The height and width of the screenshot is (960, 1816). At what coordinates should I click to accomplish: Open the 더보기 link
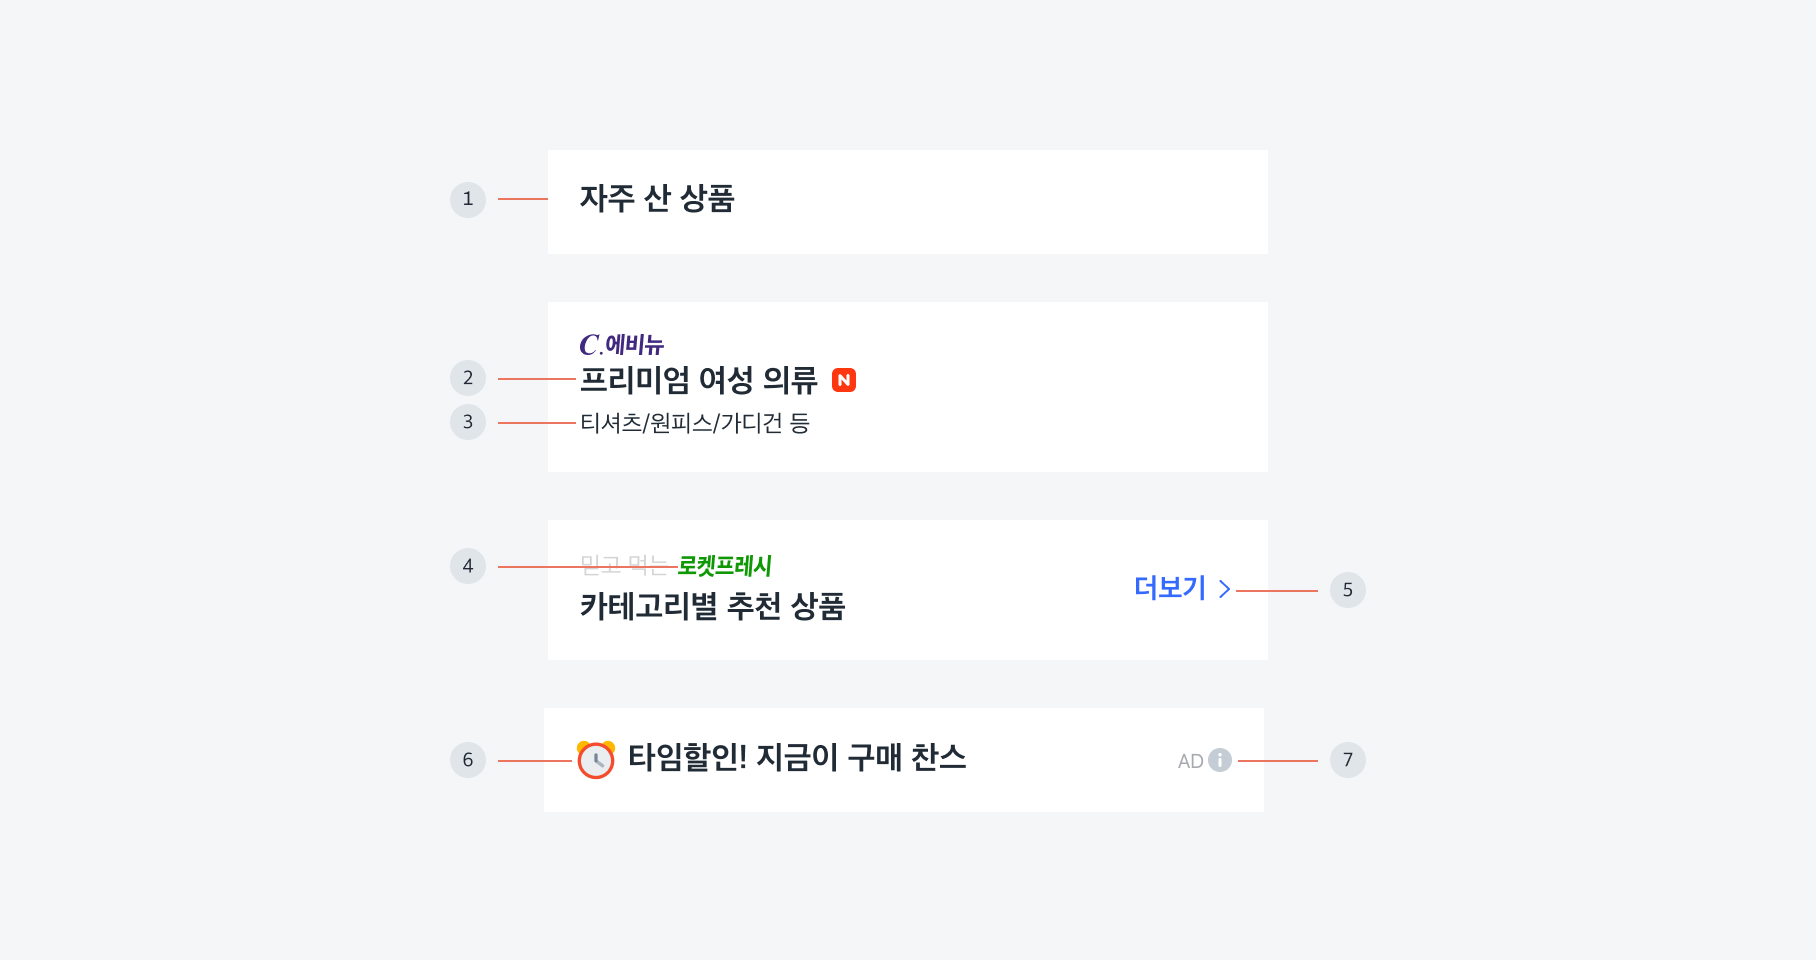tap(1170, 588)
